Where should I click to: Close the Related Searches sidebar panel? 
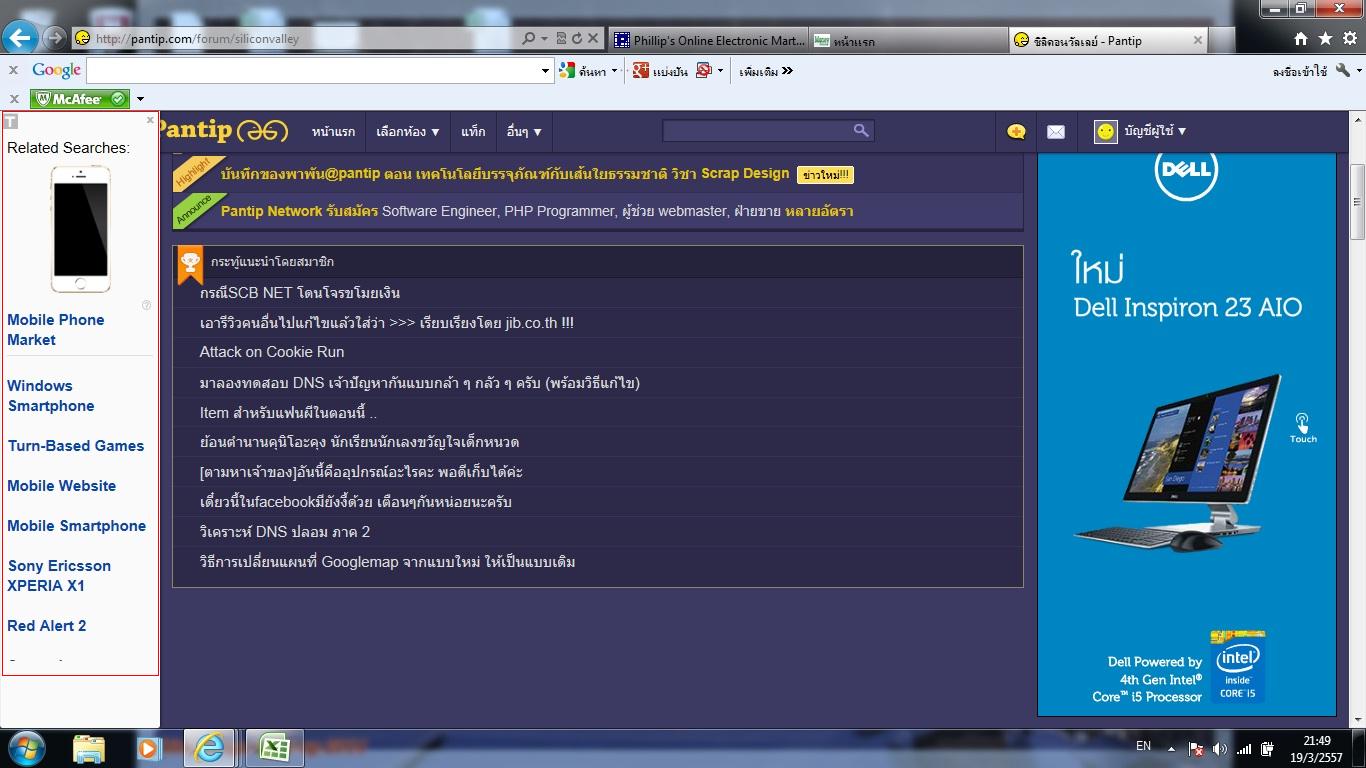(x=150, y=120)
